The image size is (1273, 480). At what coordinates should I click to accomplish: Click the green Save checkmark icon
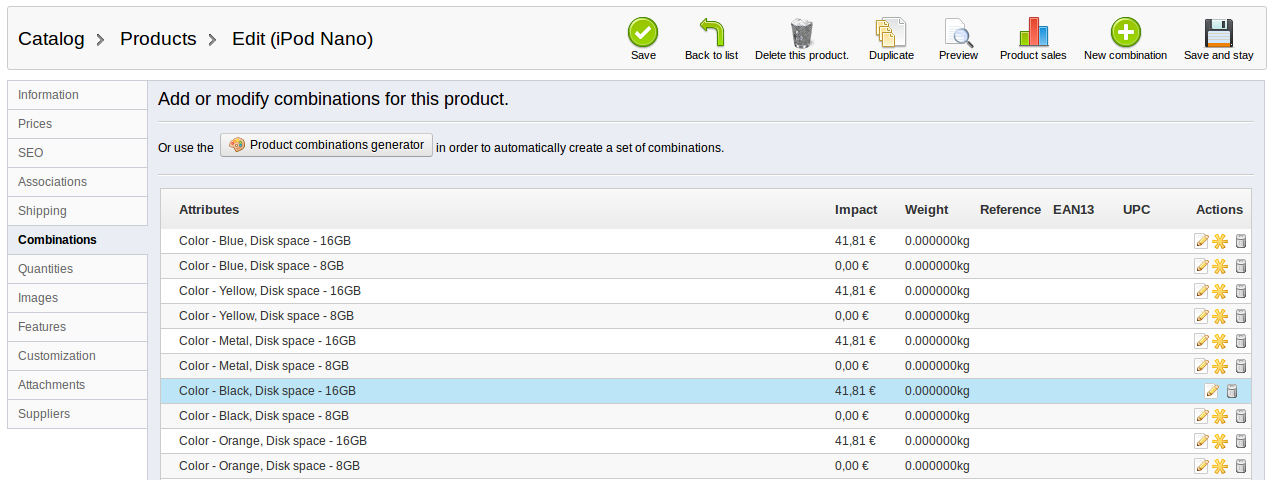point(643,32)
